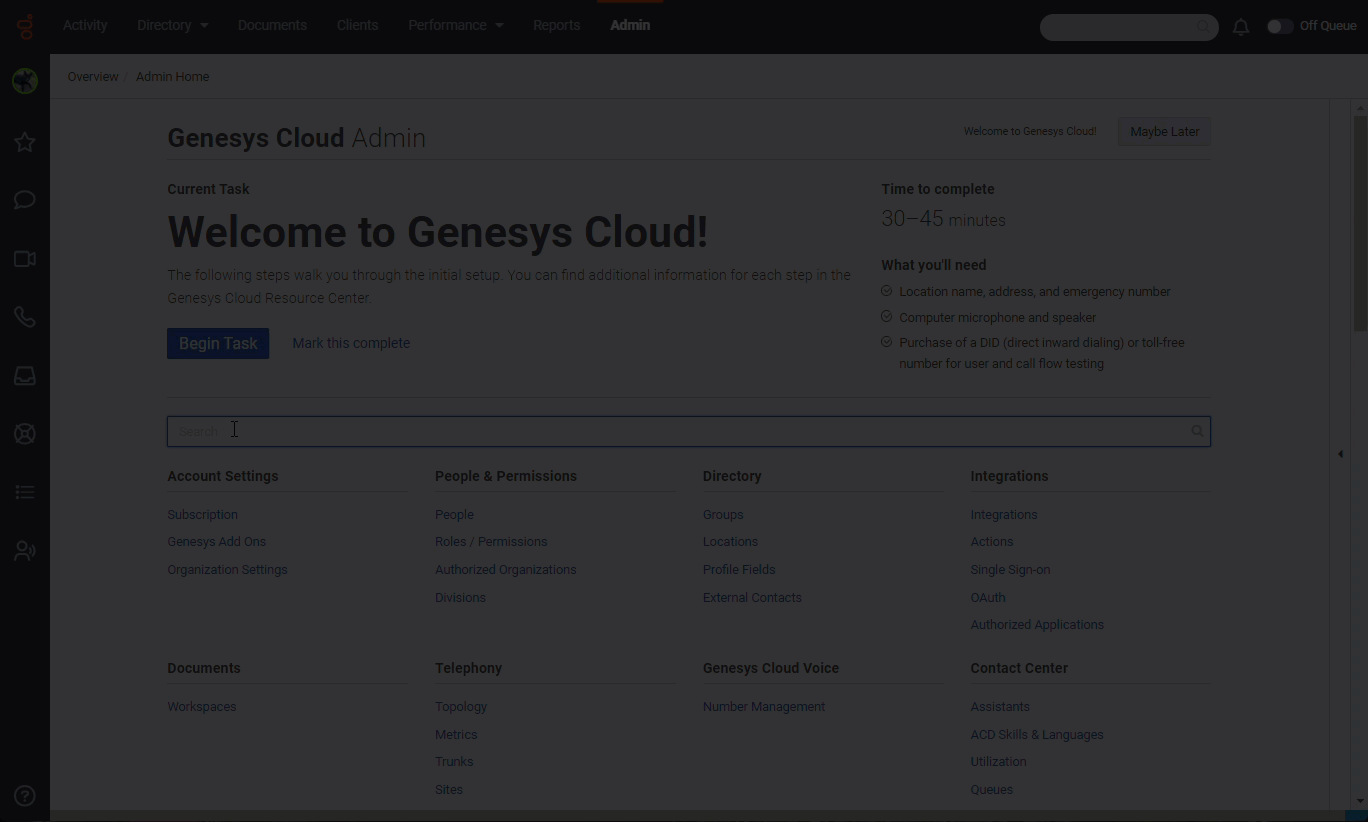The height and width of the screenshot is (822, 1368).
Task: Open ACD Skills & Languages
Action: 1037,735
